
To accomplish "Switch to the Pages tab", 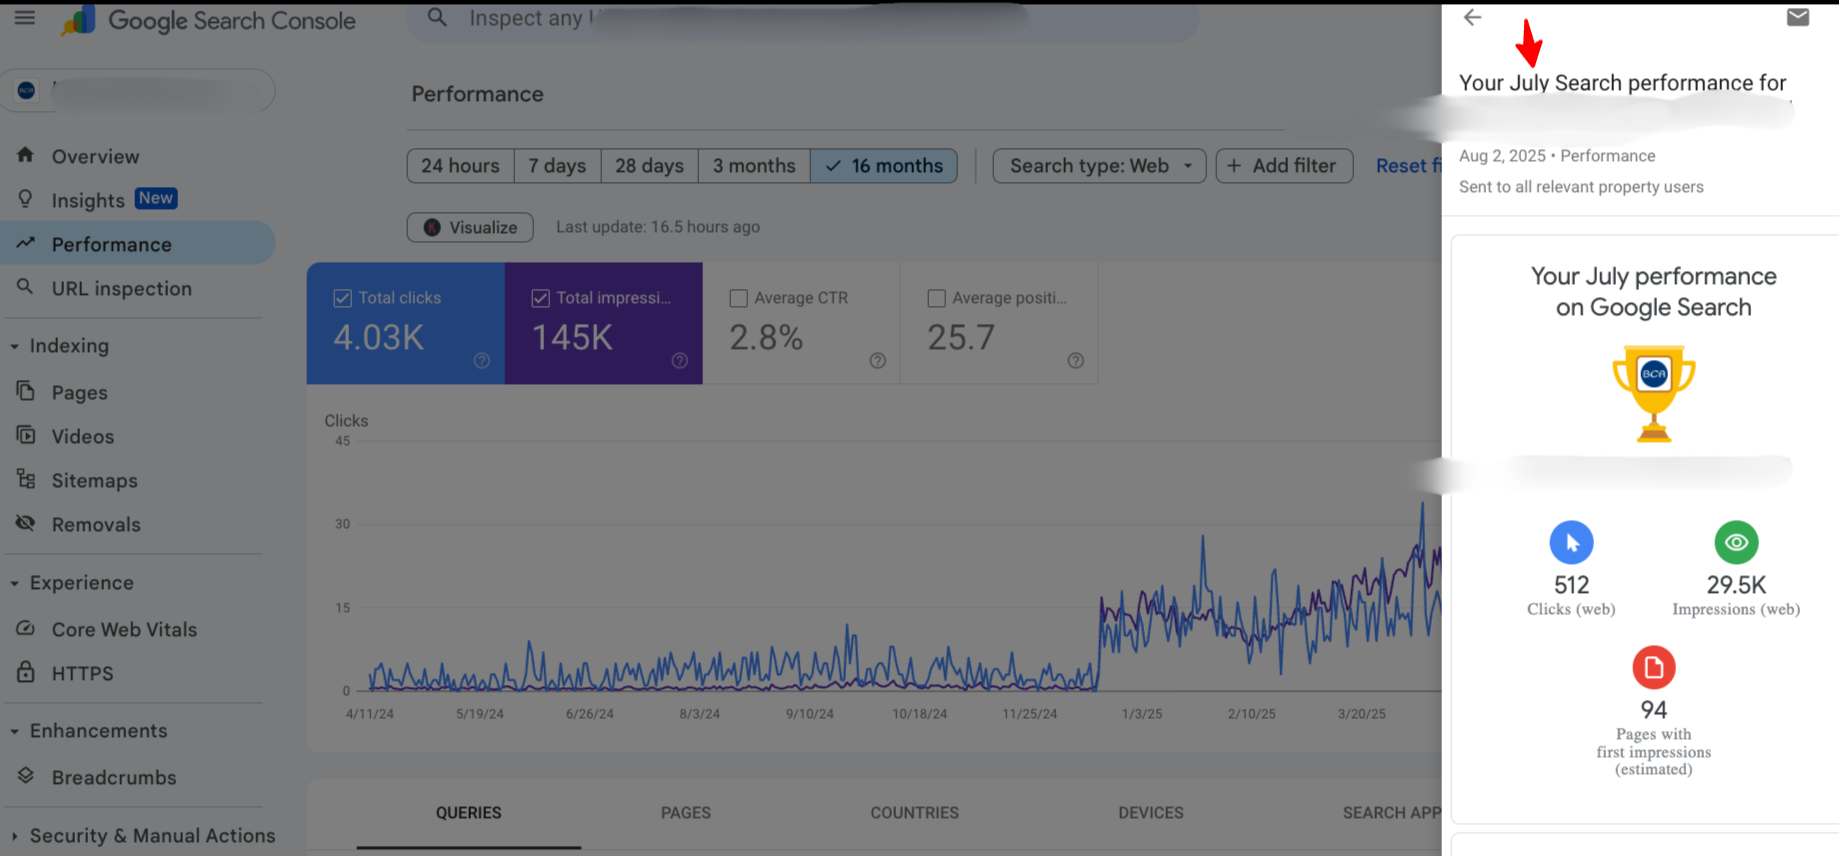I will pos(685,813).
